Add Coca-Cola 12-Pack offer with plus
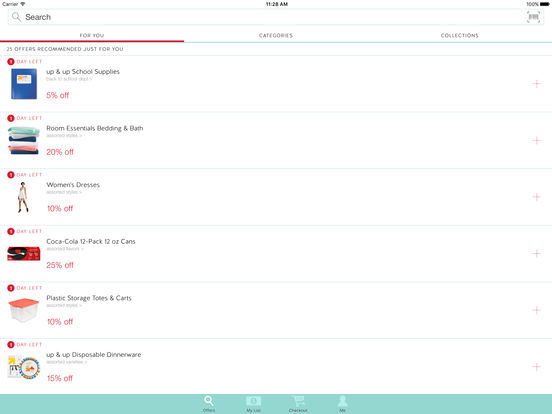Image resolution: width=552 pixels, height=414 pixels. coord(536,253)
